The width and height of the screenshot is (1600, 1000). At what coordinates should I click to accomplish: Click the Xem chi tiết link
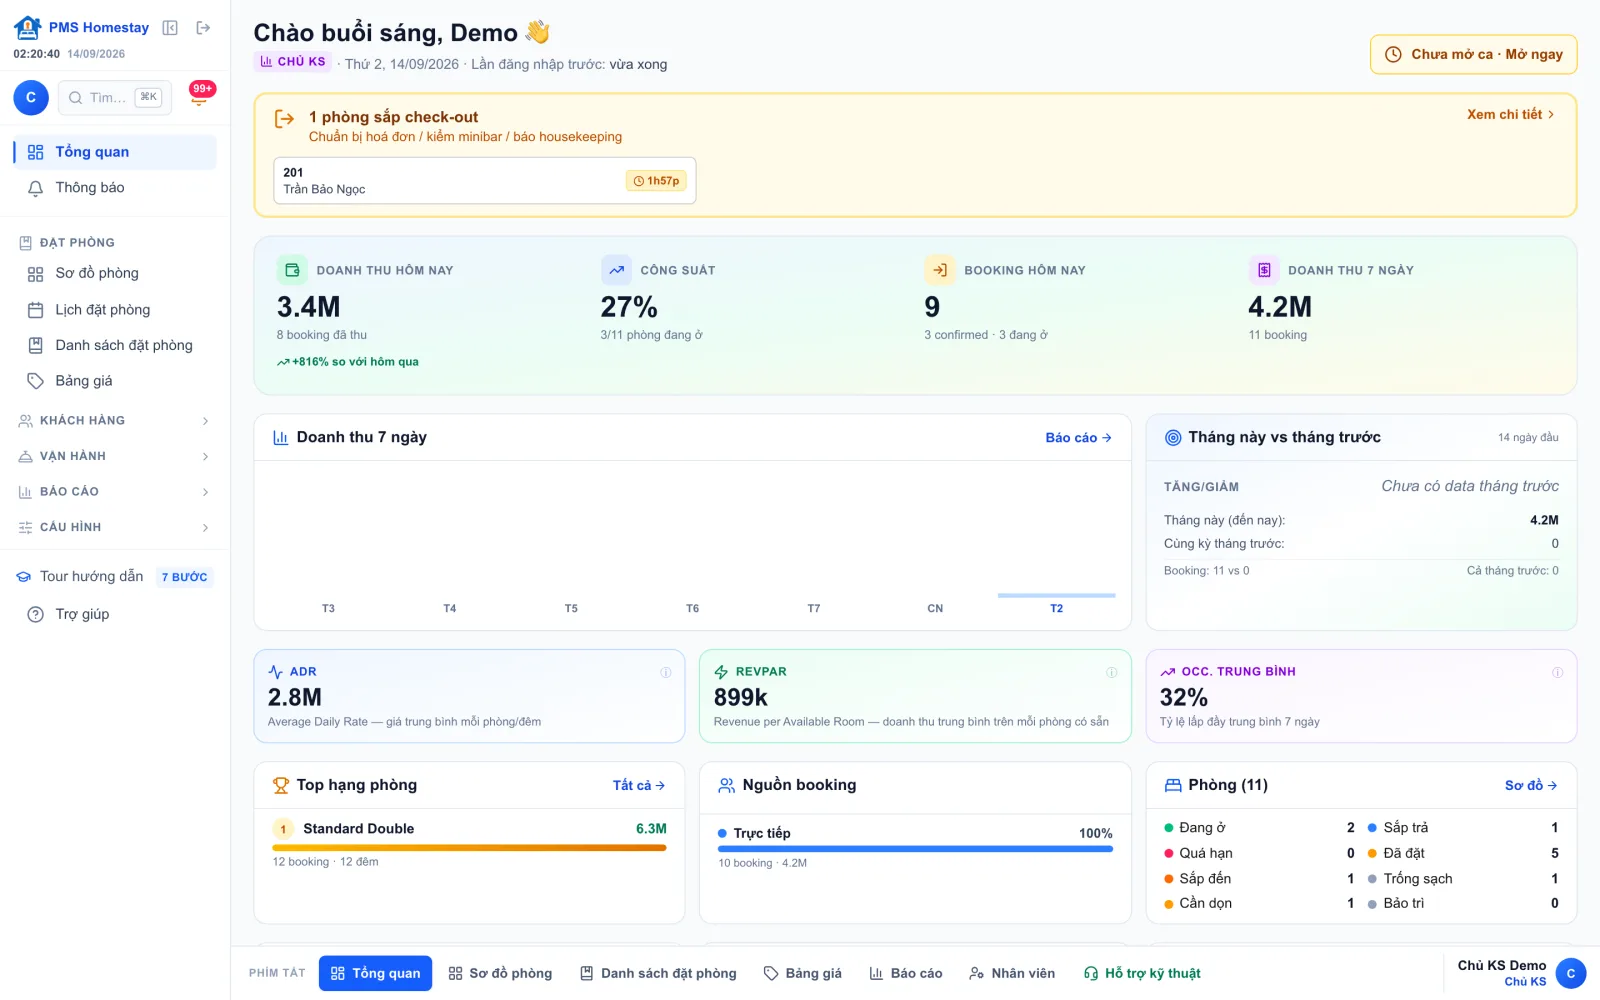point(1510,115)
